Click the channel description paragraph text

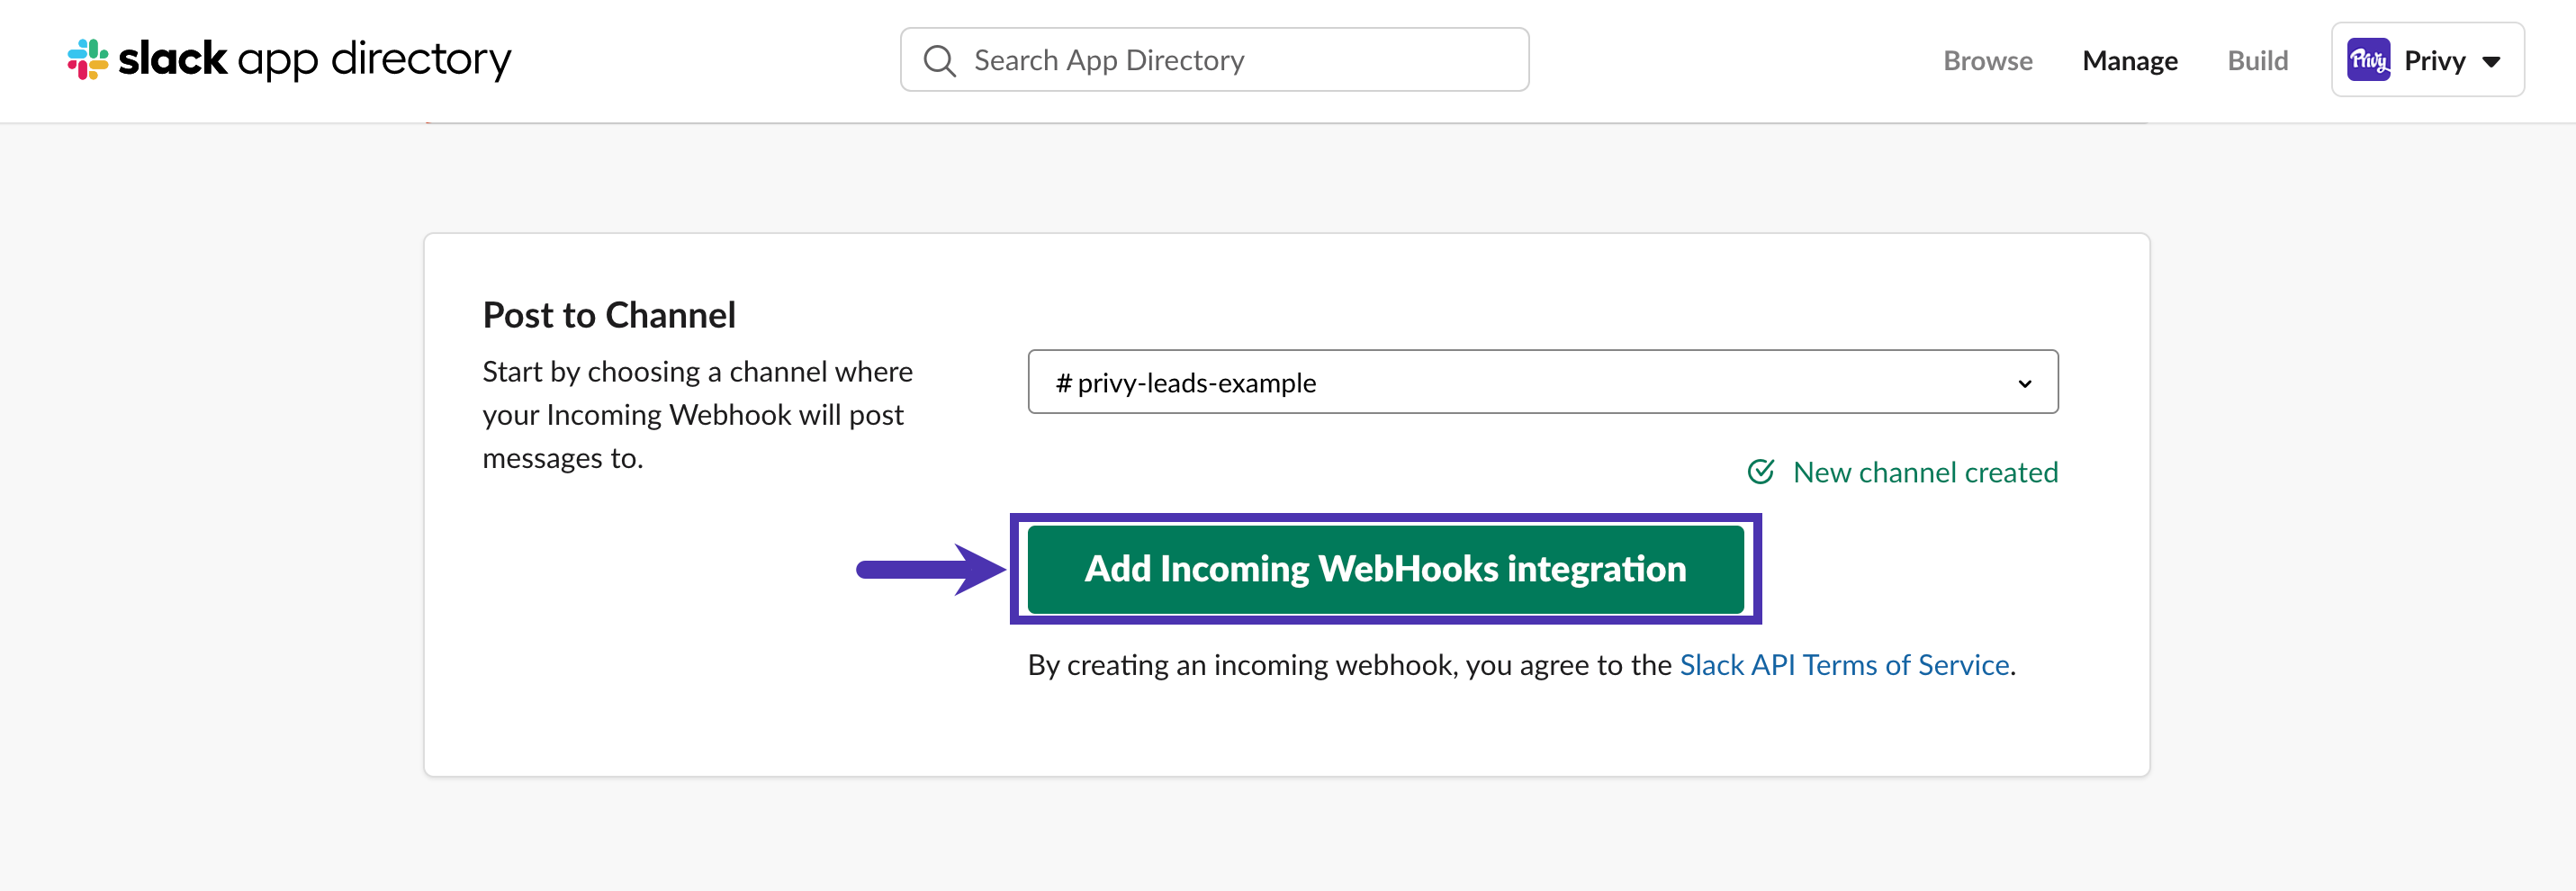tap(697, 415)
